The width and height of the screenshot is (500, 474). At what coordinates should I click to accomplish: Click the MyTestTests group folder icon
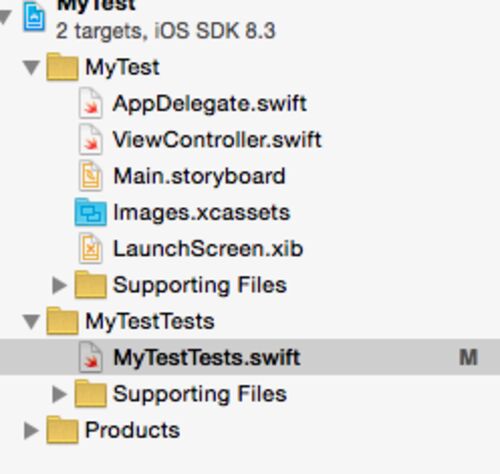click(62, 321)
